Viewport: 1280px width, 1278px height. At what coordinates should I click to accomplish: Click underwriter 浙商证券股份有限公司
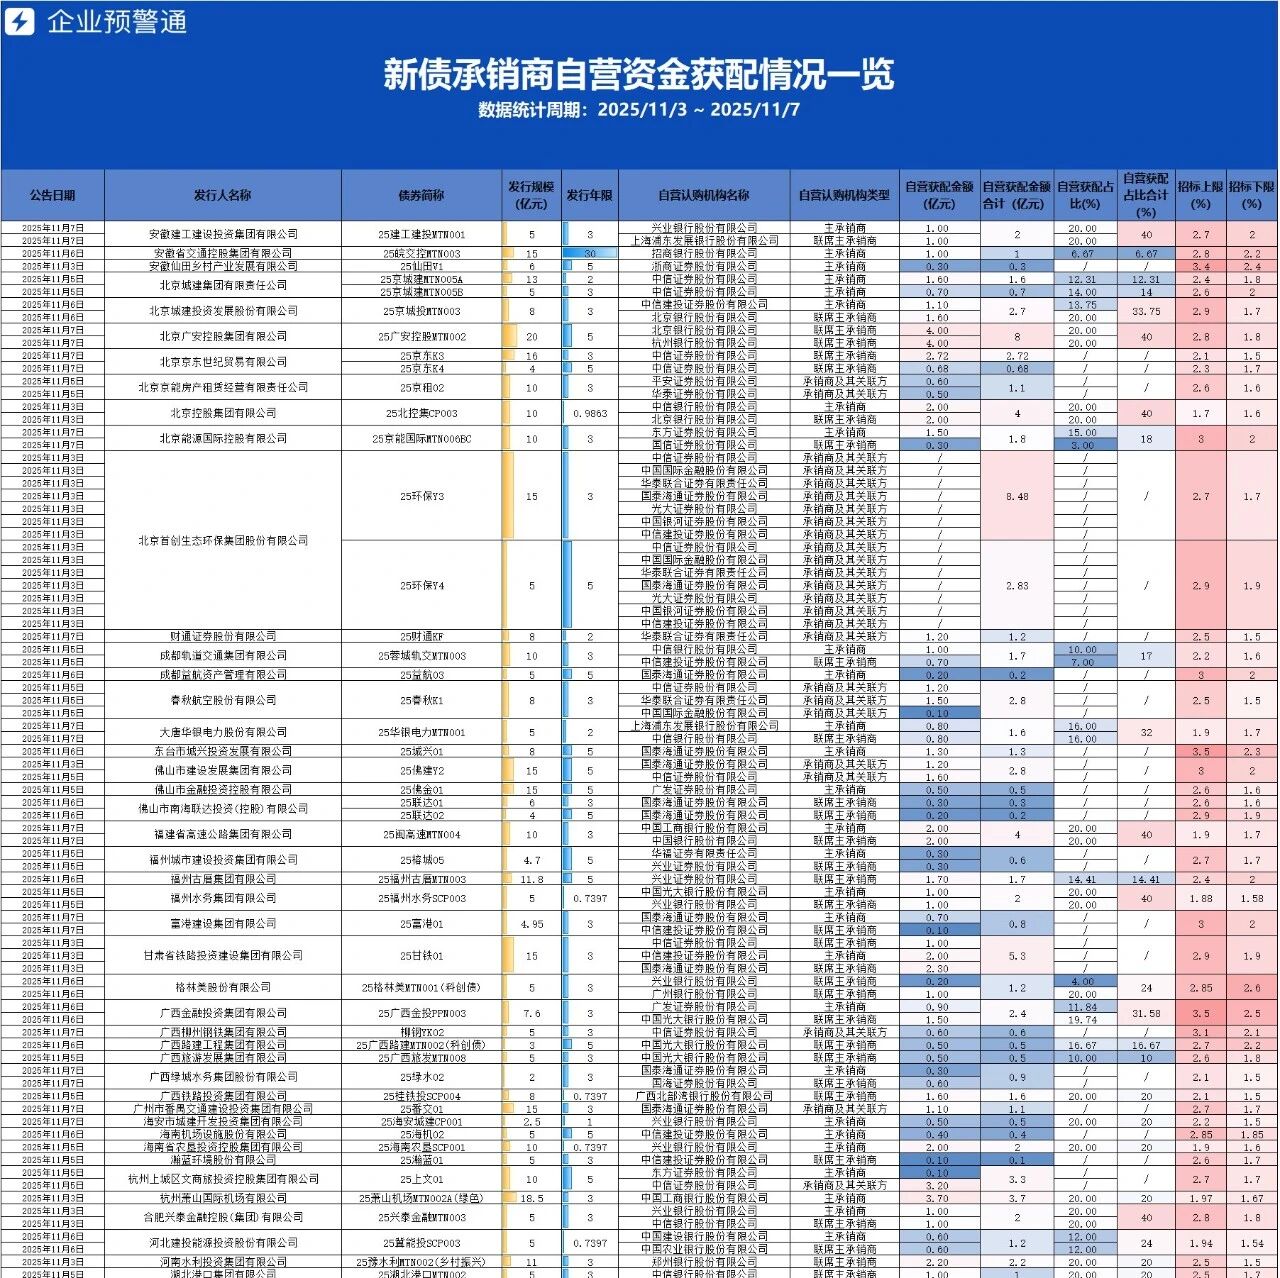tap(704, 266)
